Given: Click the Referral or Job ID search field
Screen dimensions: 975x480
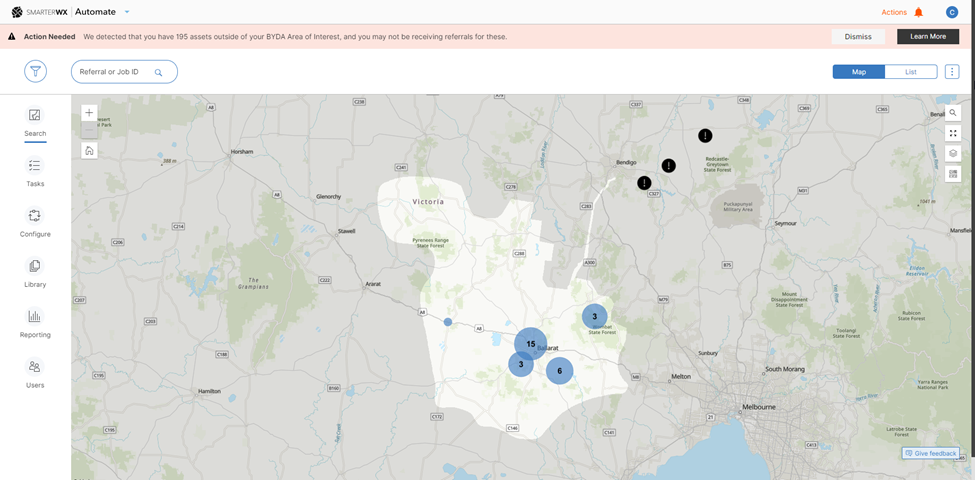Looking at the screenshot, I should click(x=115, y=72).
